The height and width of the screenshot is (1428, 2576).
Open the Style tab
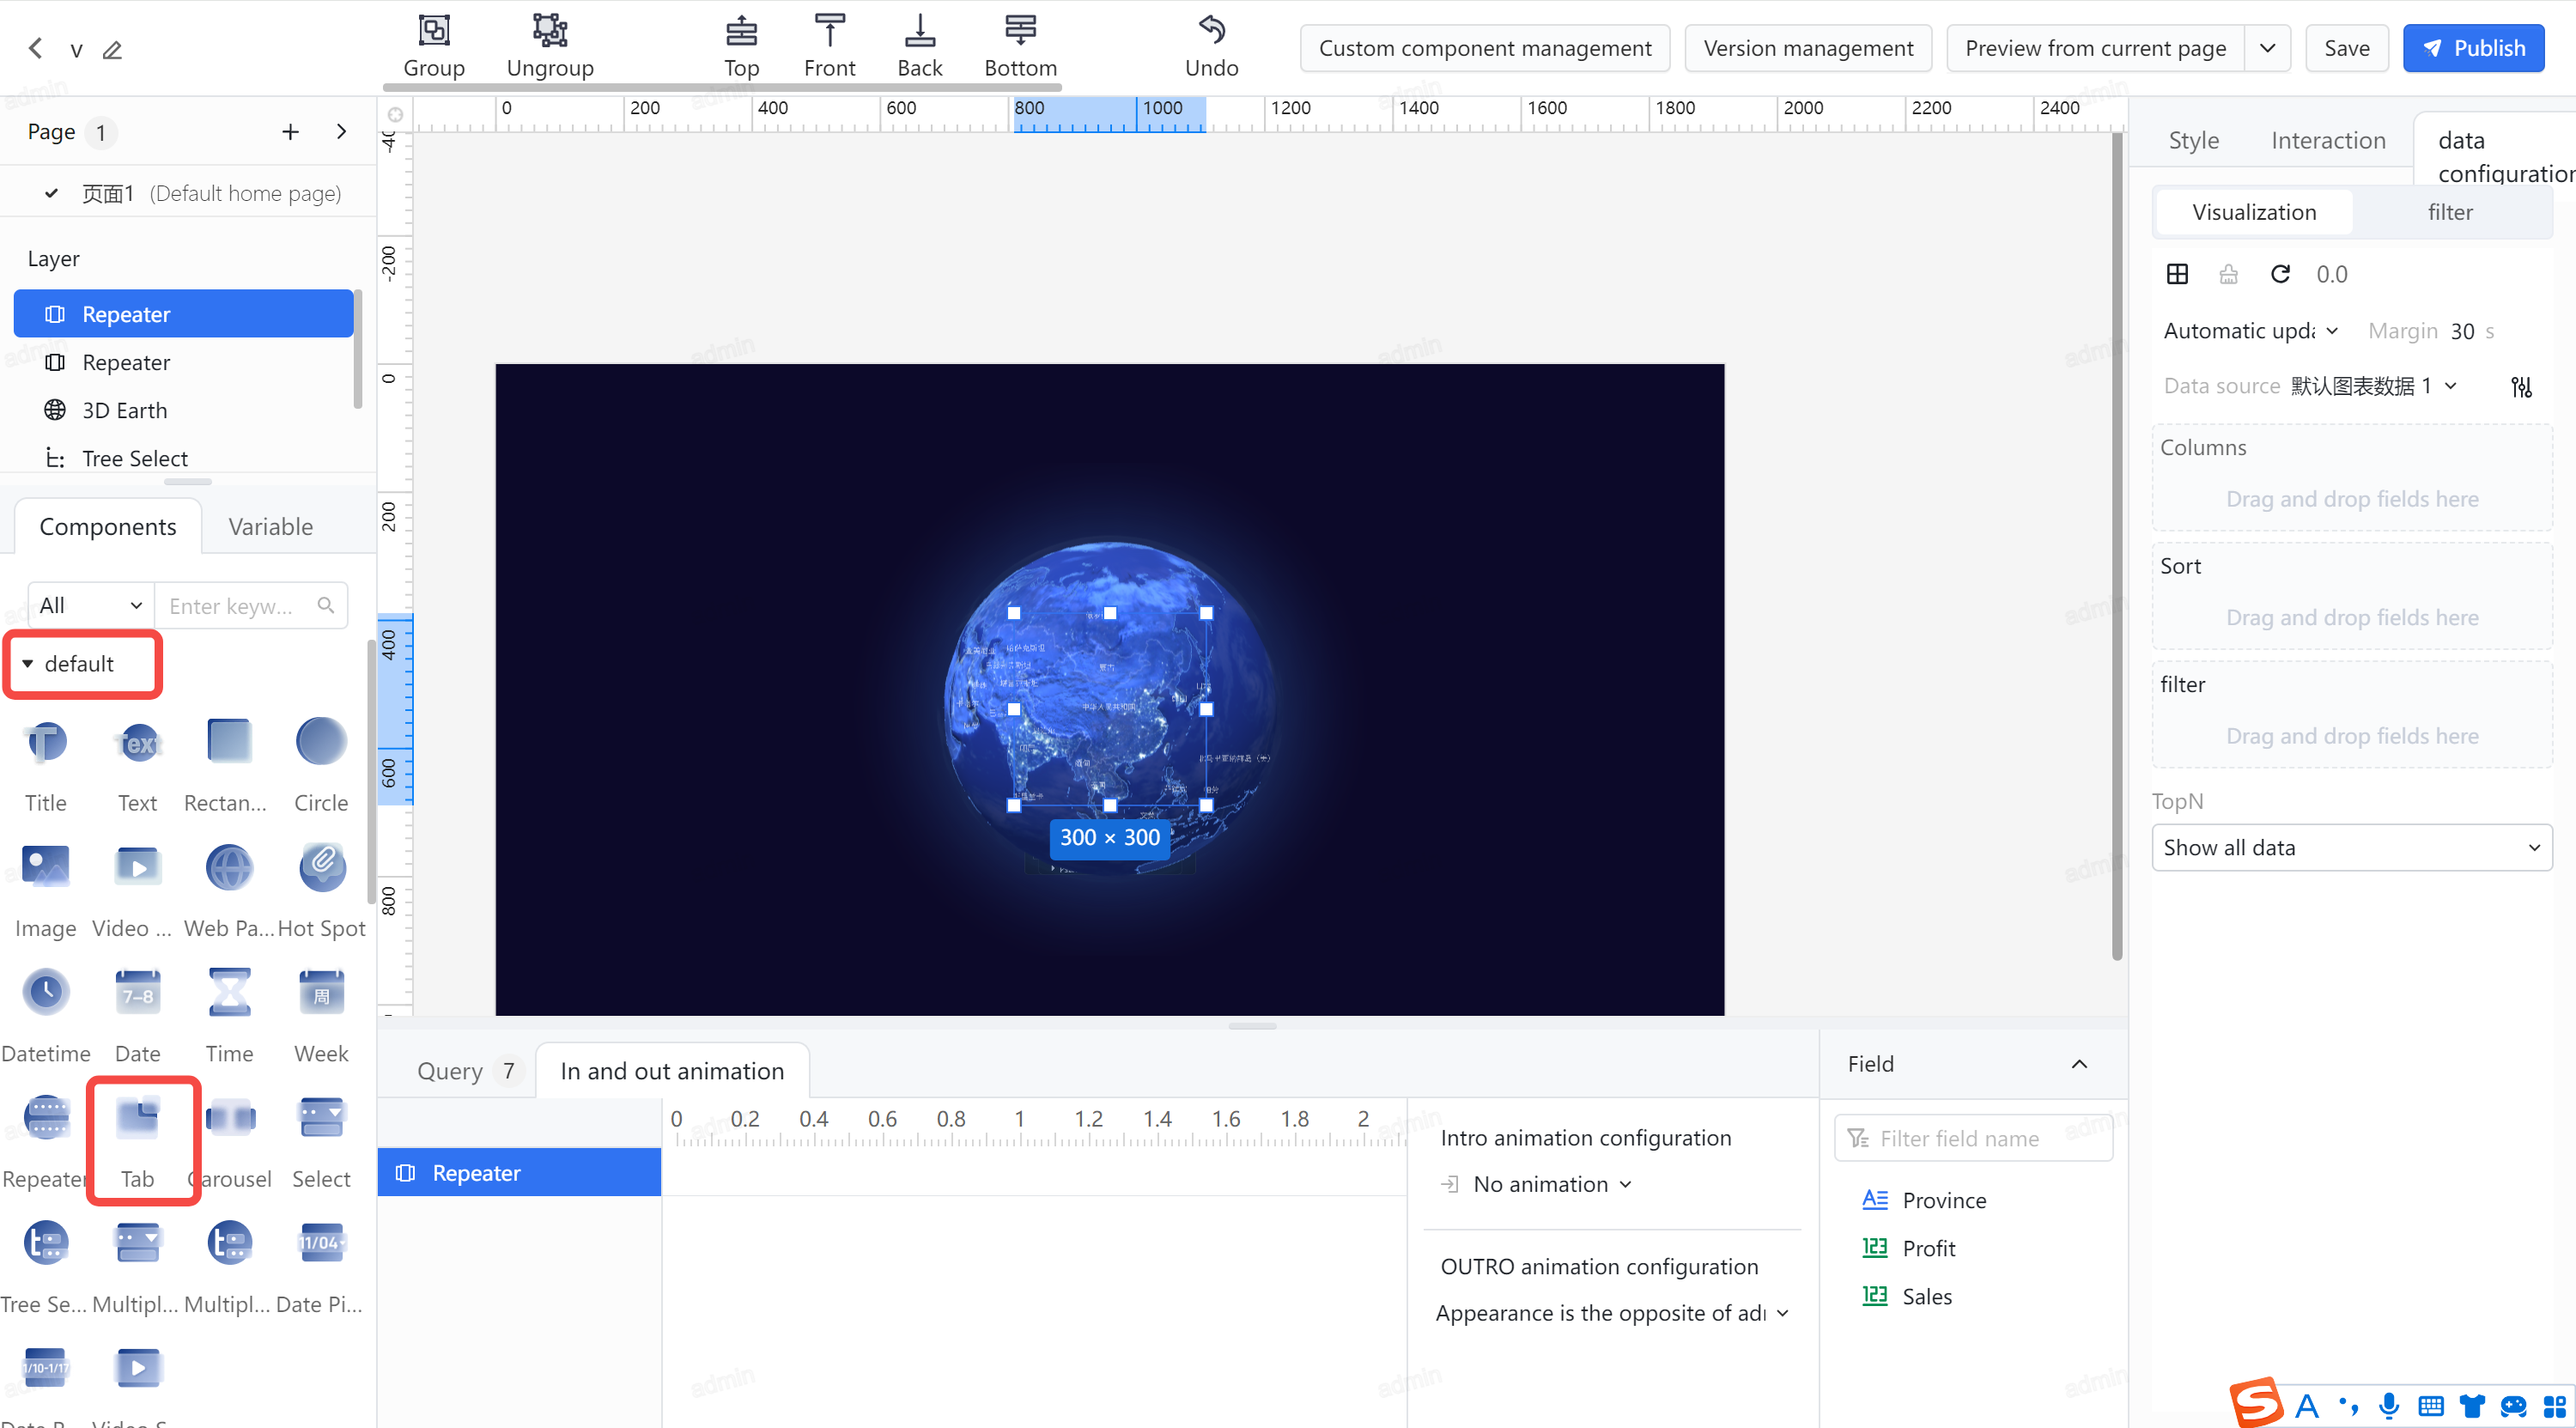point(2193,141)
